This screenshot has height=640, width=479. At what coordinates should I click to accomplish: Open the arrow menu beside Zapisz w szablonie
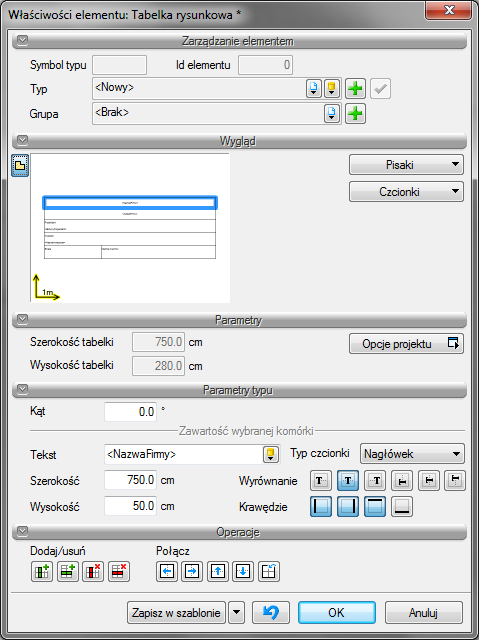tap(237, 613)
